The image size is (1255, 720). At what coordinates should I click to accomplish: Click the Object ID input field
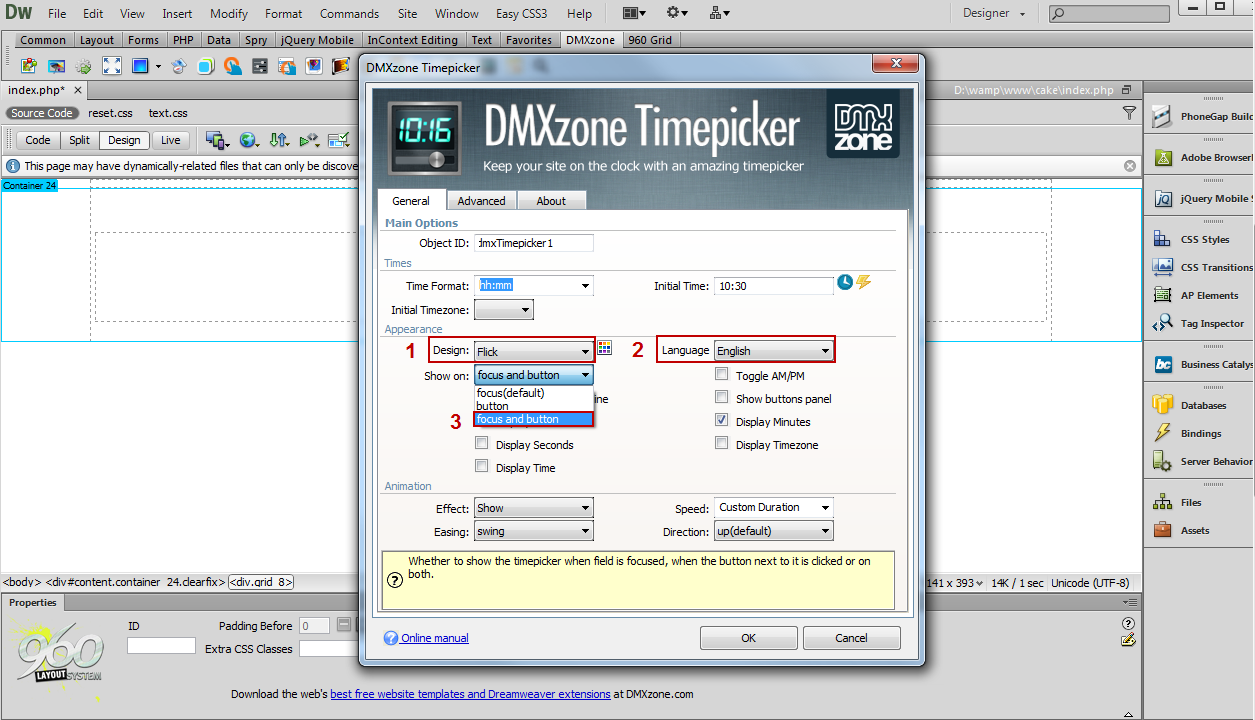tap(534, 243)
